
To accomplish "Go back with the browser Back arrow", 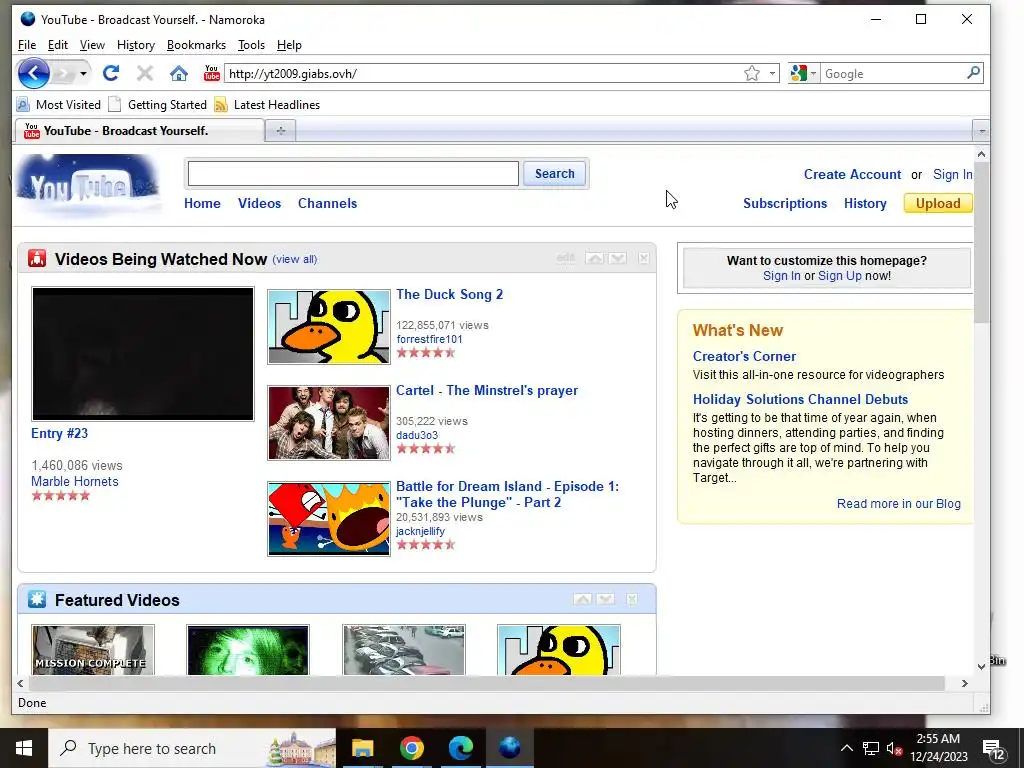I will pyautogui.click(x=33, y=73).
